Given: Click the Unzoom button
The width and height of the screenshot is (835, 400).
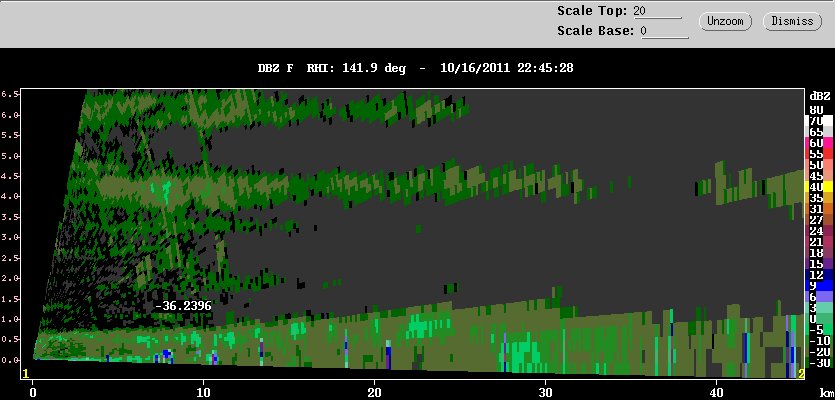Looking at the screenshot, I should 725,21.
